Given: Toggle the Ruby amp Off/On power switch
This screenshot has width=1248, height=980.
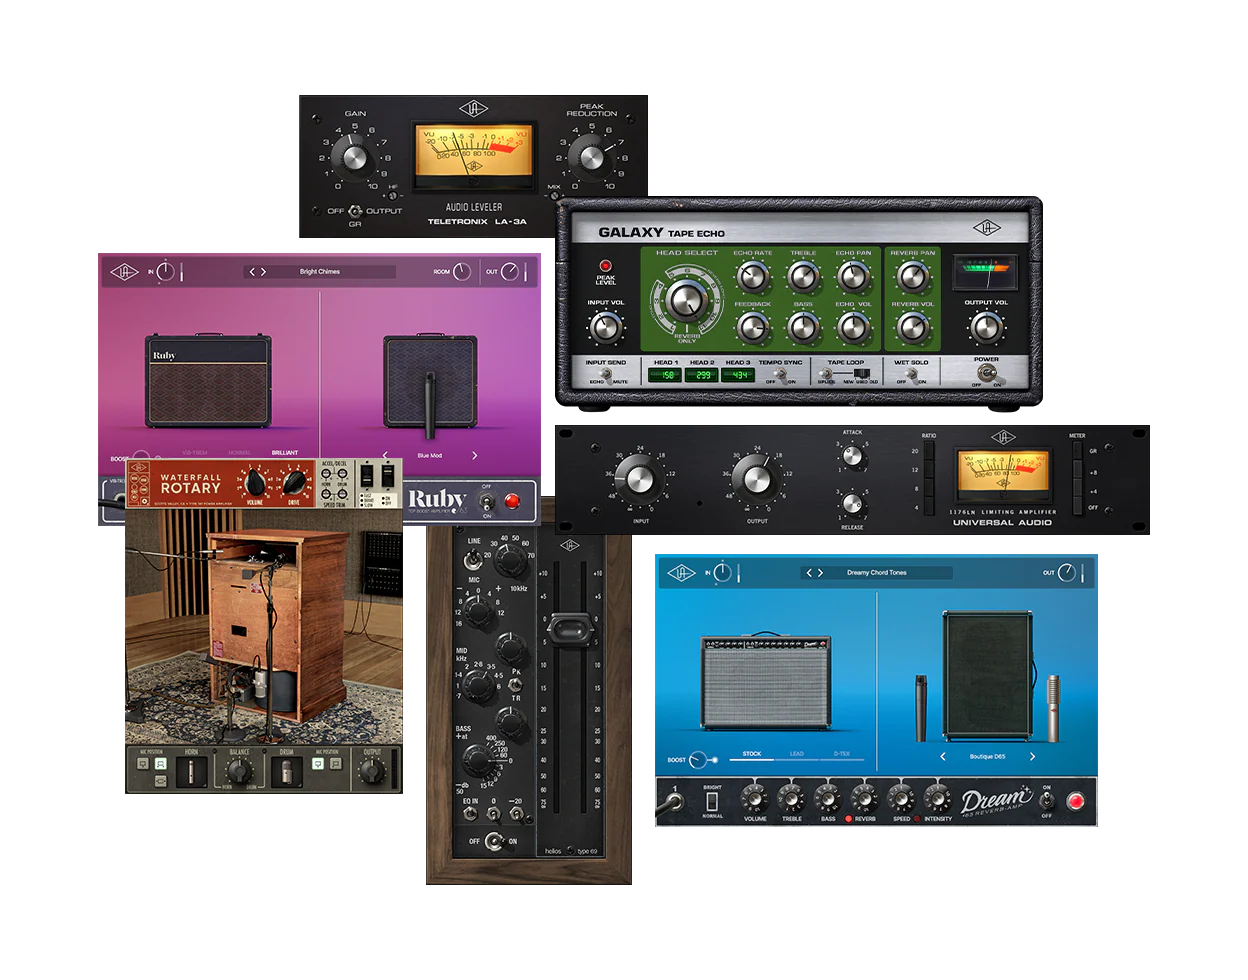Looking at the screenshot, I should [x=487, y=502].
